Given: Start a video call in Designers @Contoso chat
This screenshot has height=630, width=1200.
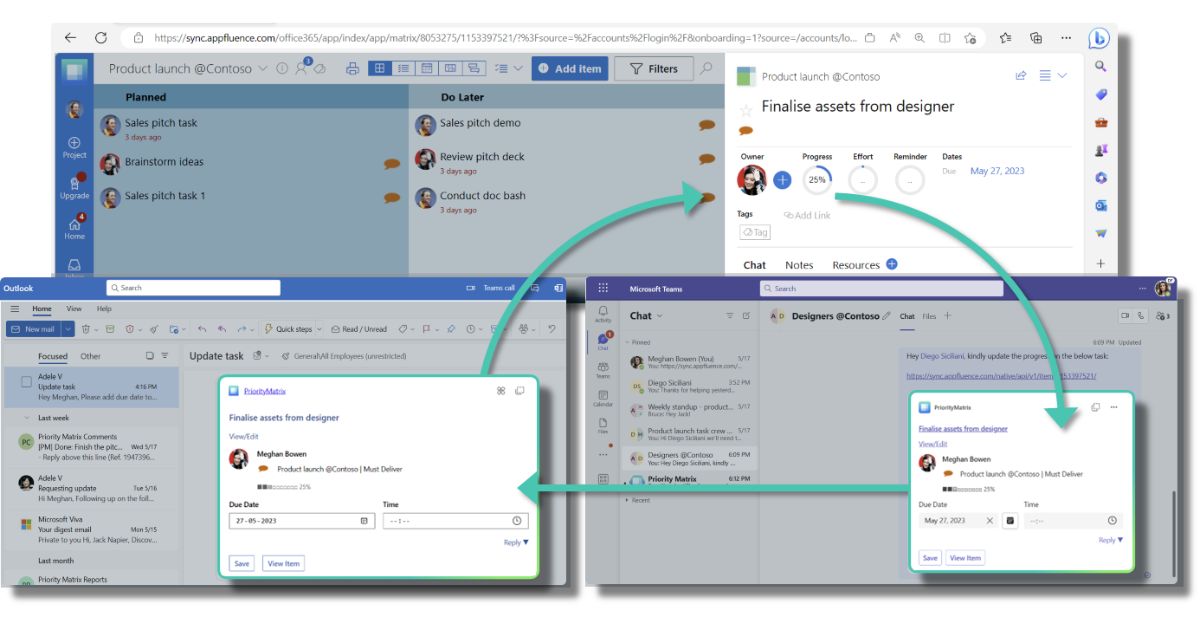Looking at the screenshot, I should [x=1125, y=316].
